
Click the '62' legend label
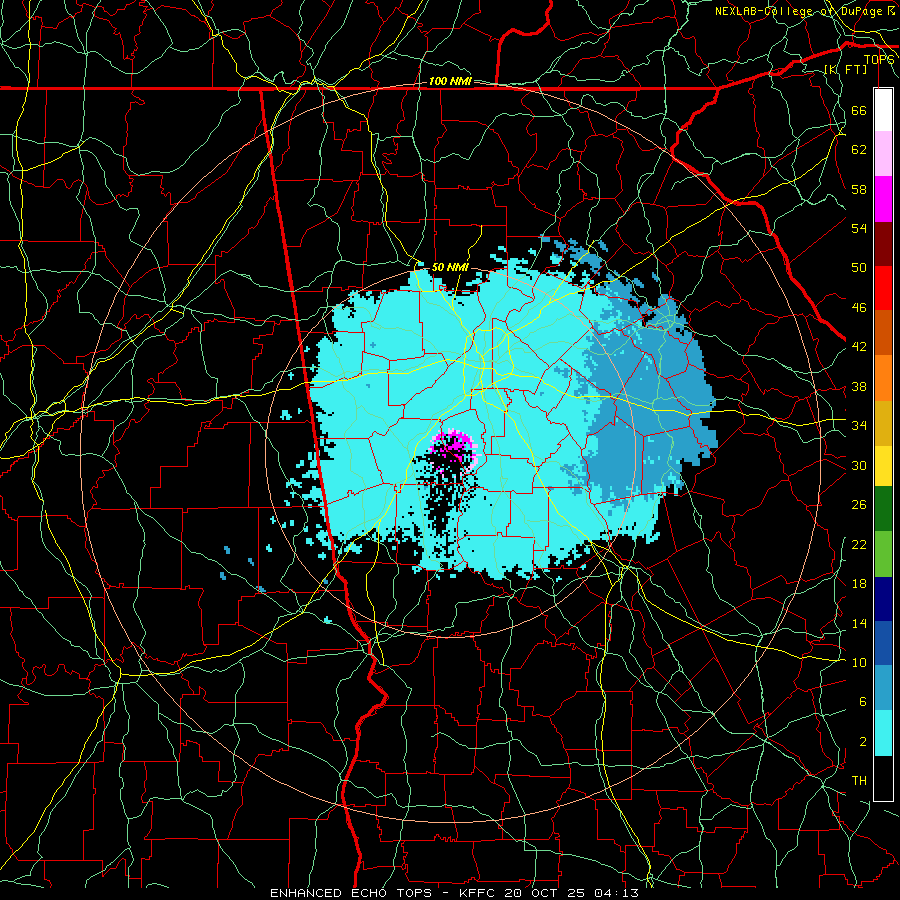[859, 150]
